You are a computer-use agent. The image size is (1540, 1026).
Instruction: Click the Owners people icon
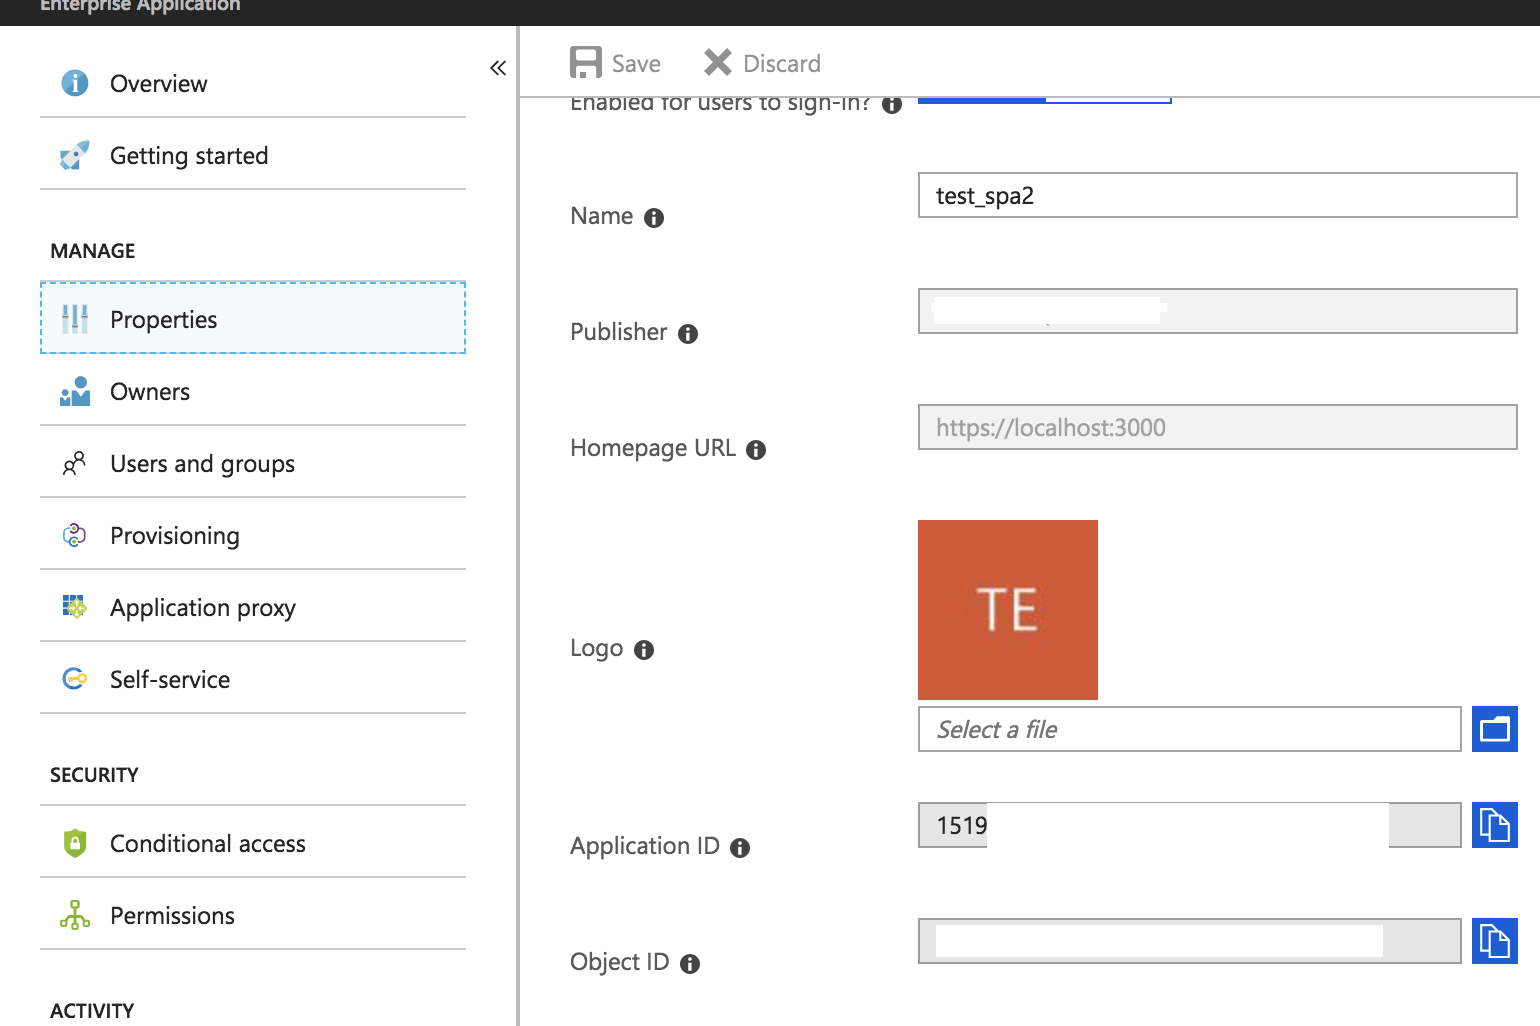[75, 391]
